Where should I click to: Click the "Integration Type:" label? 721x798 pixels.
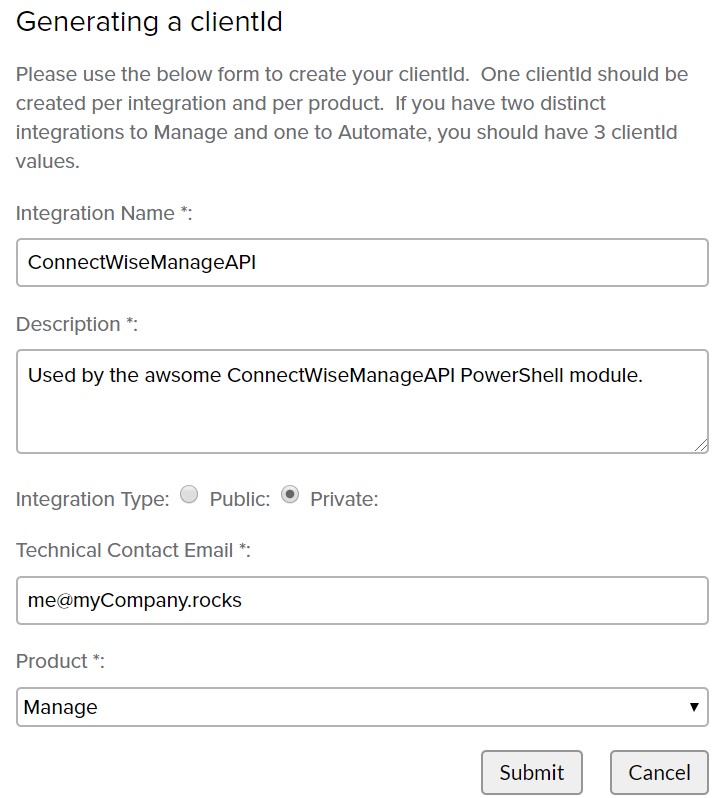tap(93, 499)
